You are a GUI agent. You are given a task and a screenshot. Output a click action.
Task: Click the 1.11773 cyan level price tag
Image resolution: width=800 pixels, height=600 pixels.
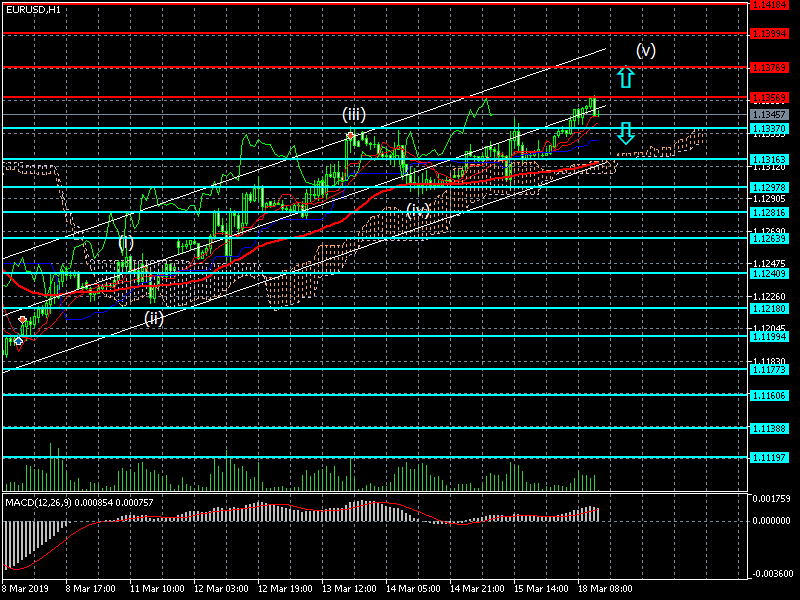click(x=769, y=370)
